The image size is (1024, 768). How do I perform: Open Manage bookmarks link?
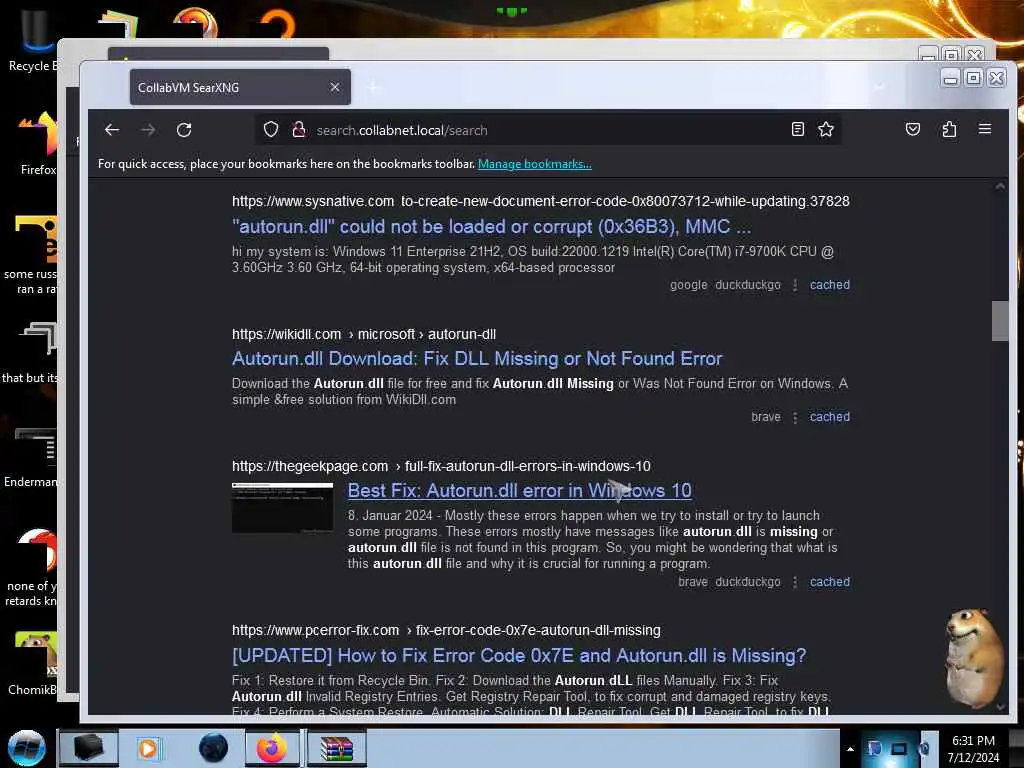point(535,164)
